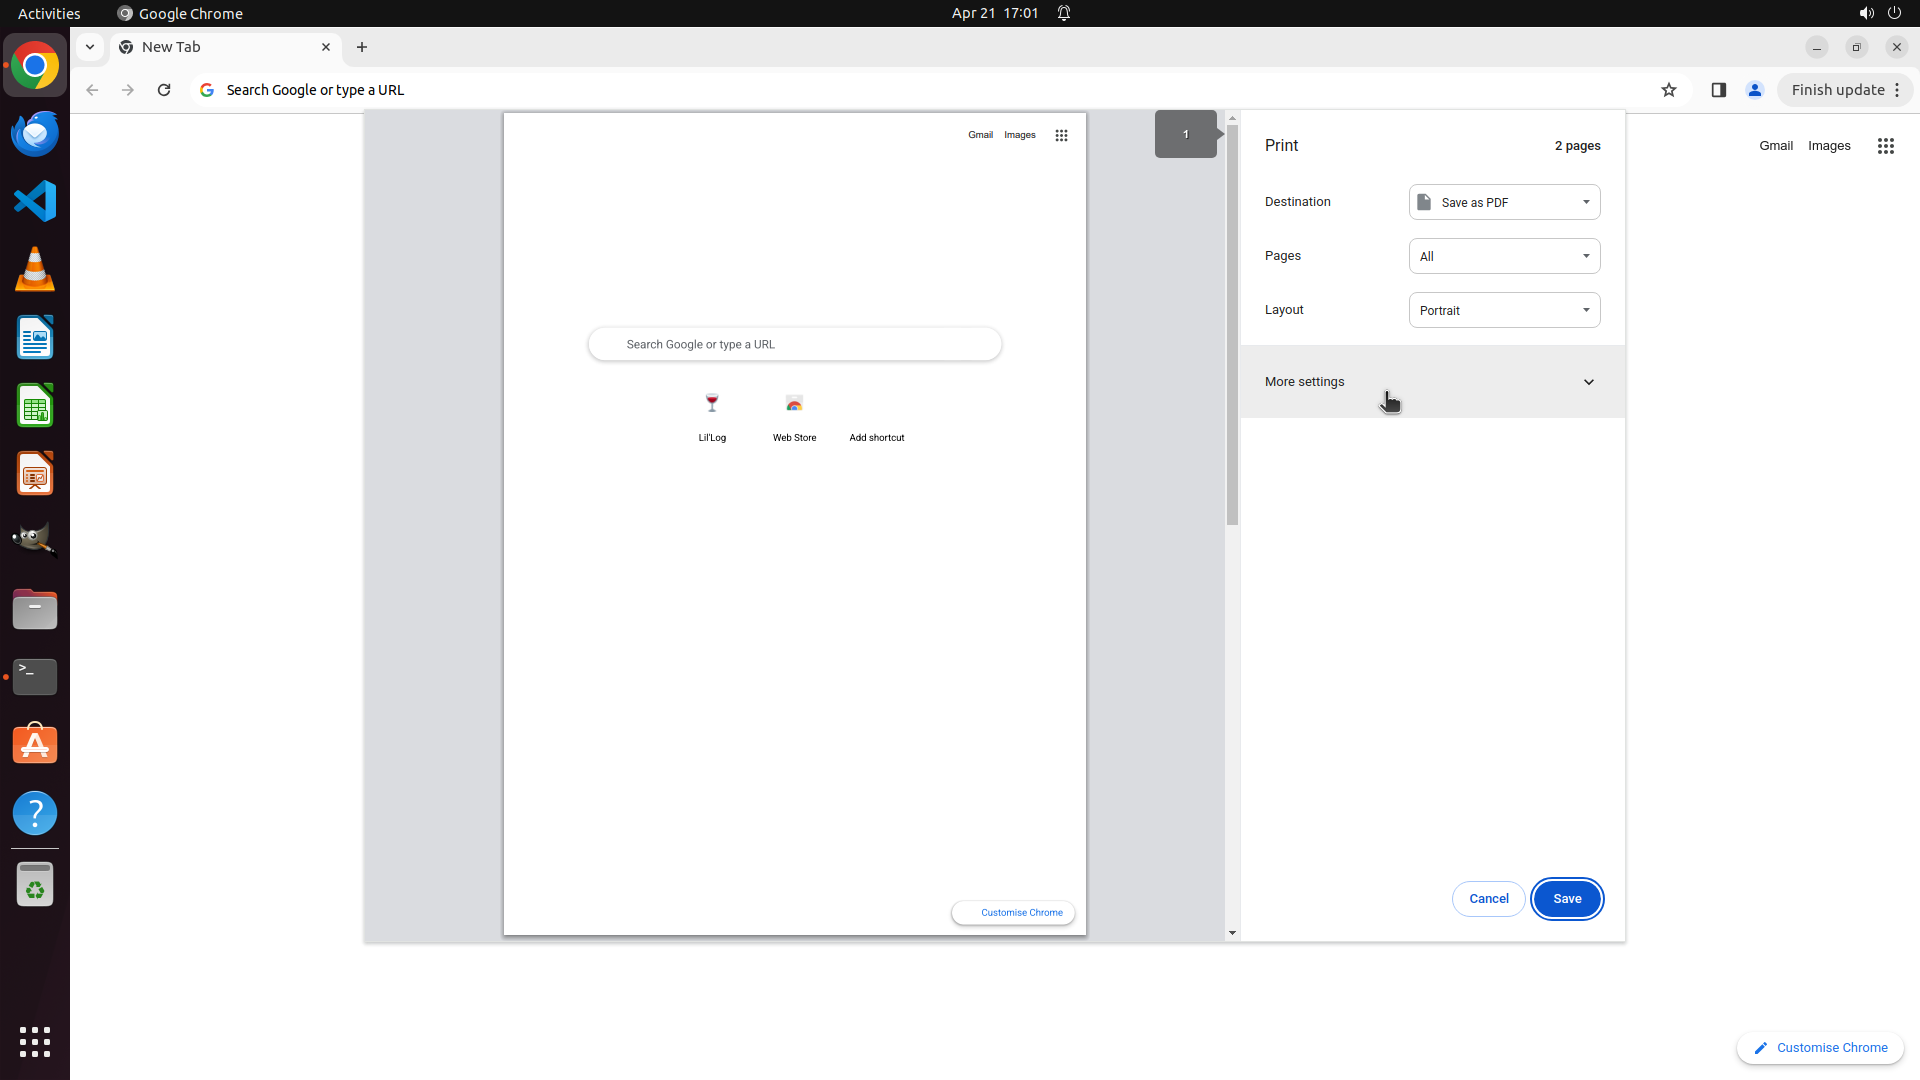Launch Thunderbird from the dock

[x=35, y=133]
